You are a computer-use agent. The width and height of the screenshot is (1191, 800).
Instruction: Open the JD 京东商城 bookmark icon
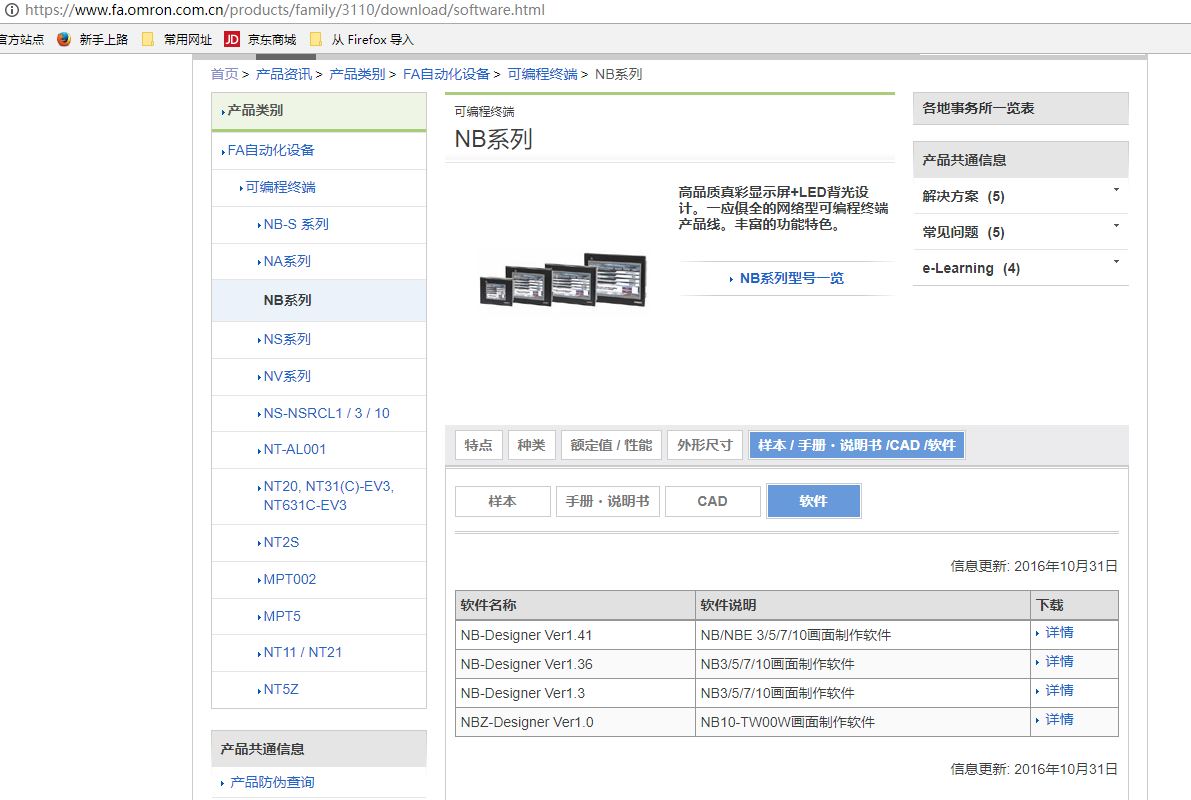click(x=232, y=40)
